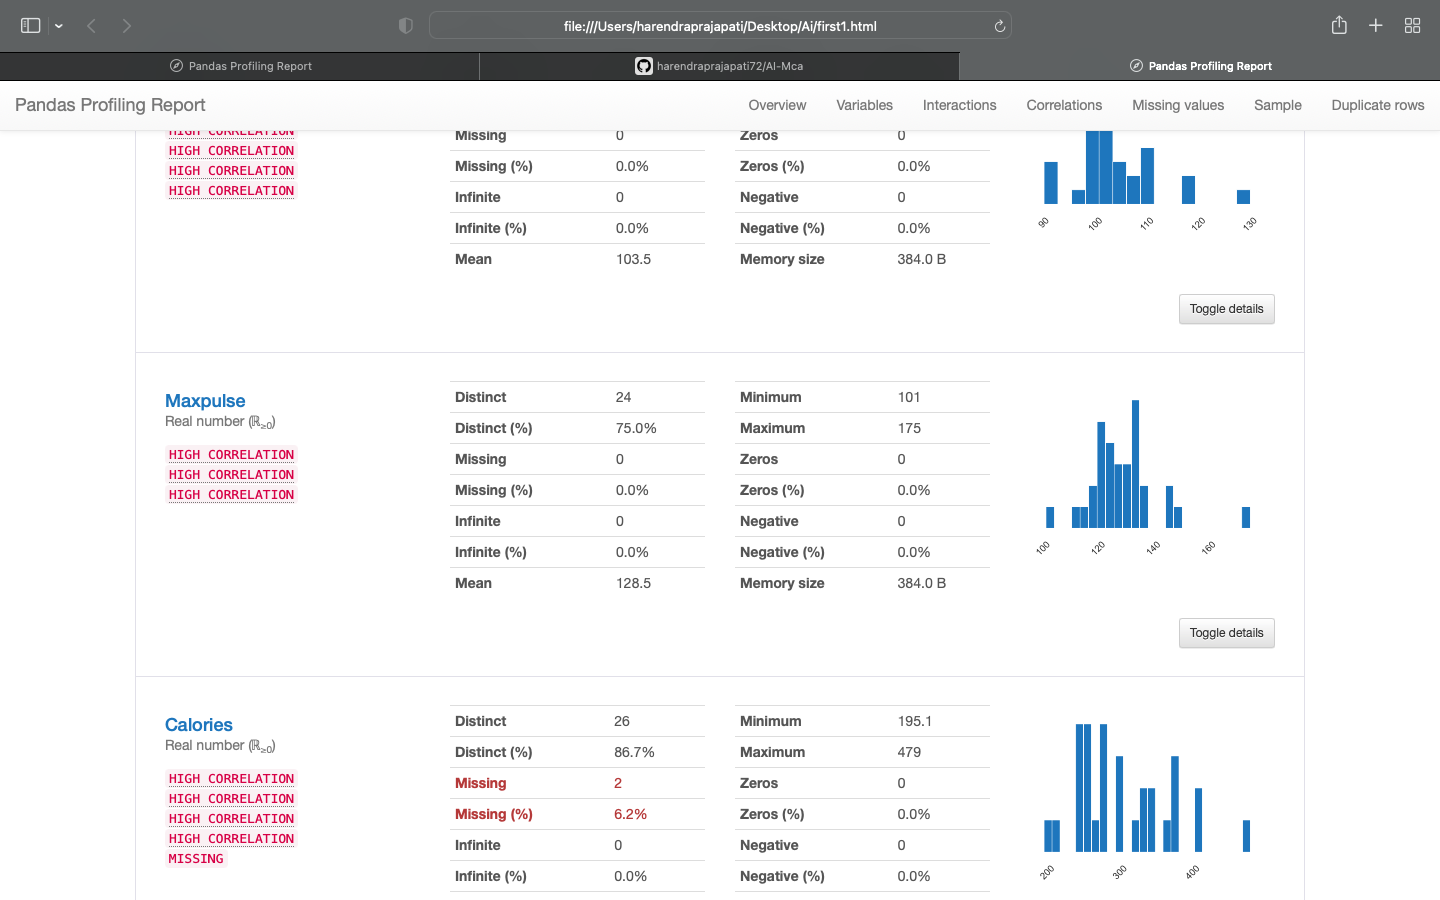Click the address bar URL field
This screenshot has width=1440, height=900.
tap(719, 25)
